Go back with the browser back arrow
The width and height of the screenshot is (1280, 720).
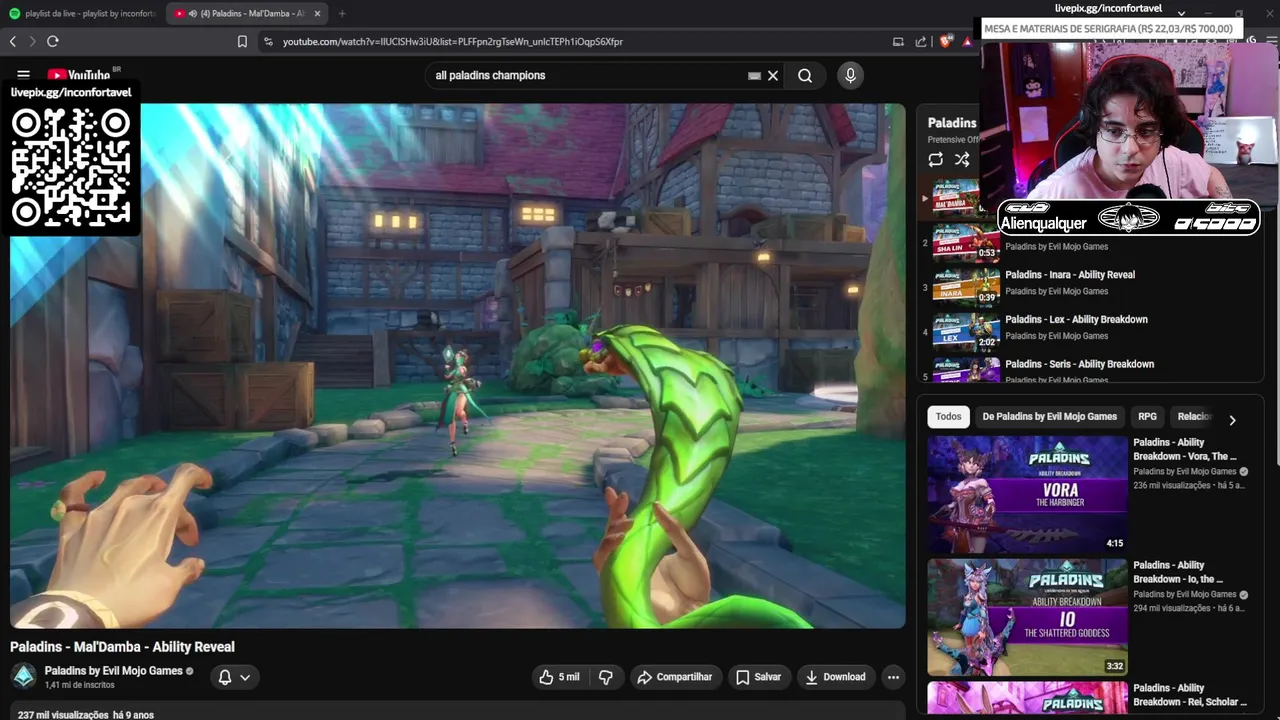(13, 41)
